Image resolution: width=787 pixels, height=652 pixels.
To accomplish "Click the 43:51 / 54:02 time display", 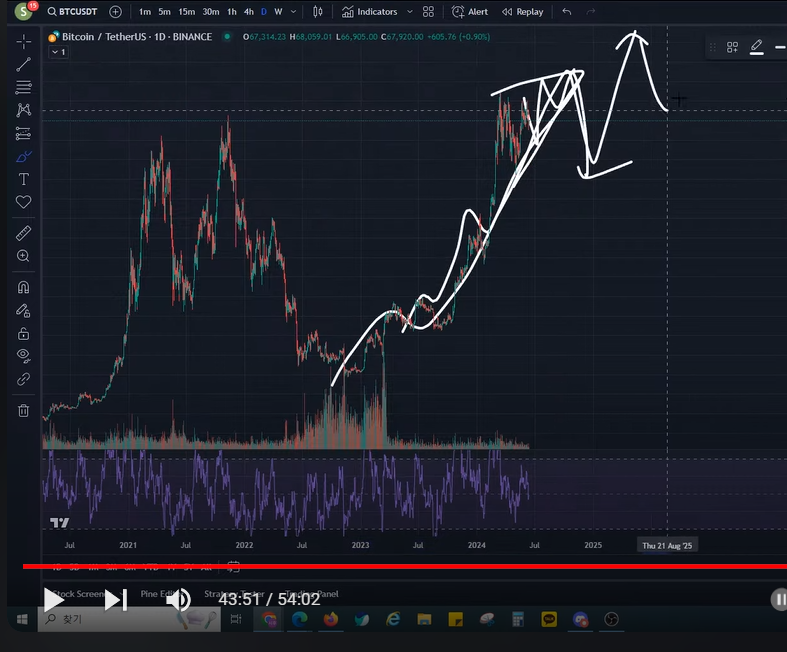I will coord(269,600).
